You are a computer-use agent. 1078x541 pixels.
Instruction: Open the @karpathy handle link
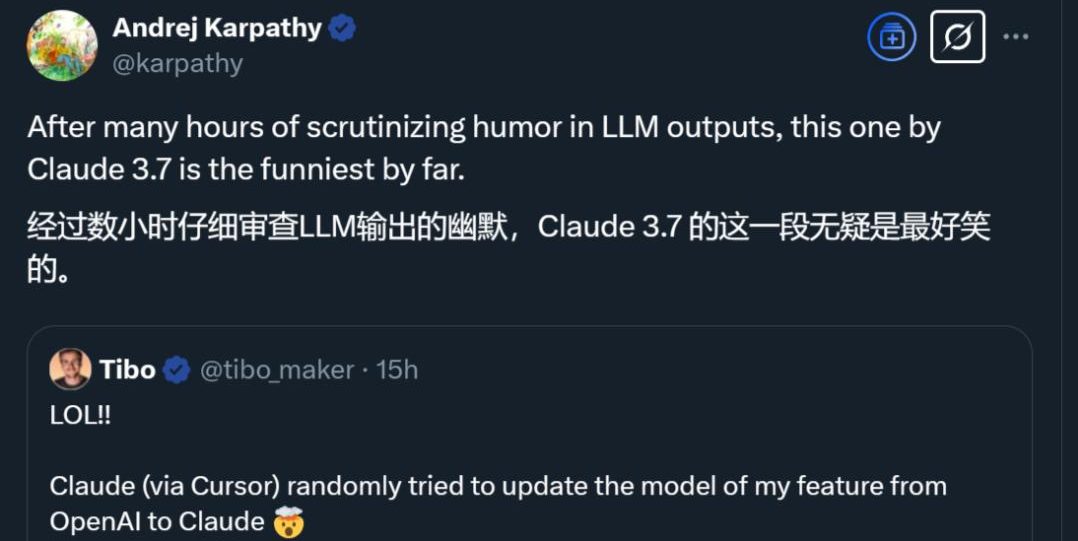click(177, 63)
